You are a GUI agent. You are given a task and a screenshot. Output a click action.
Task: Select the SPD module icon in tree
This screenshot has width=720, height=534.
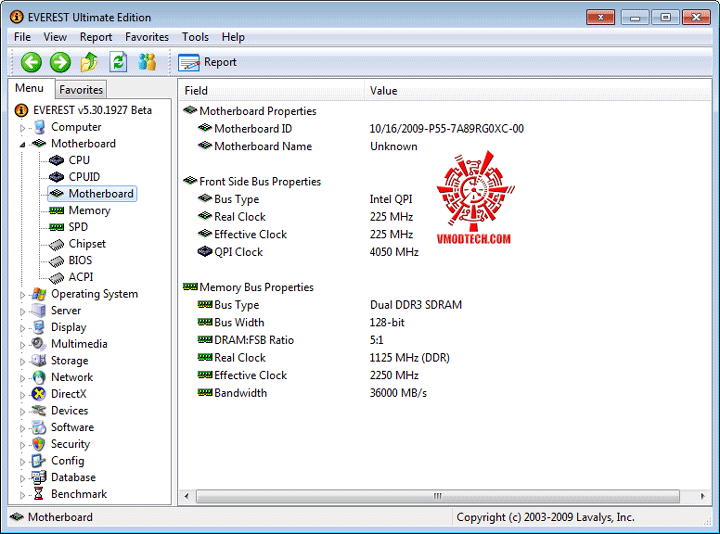(x=56, y=227)
